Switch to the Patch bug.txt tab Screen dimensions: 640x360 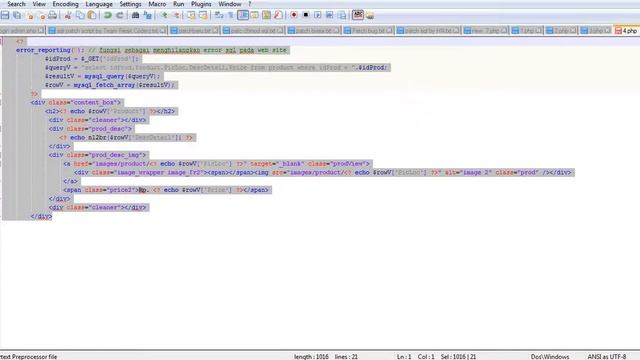368,31
